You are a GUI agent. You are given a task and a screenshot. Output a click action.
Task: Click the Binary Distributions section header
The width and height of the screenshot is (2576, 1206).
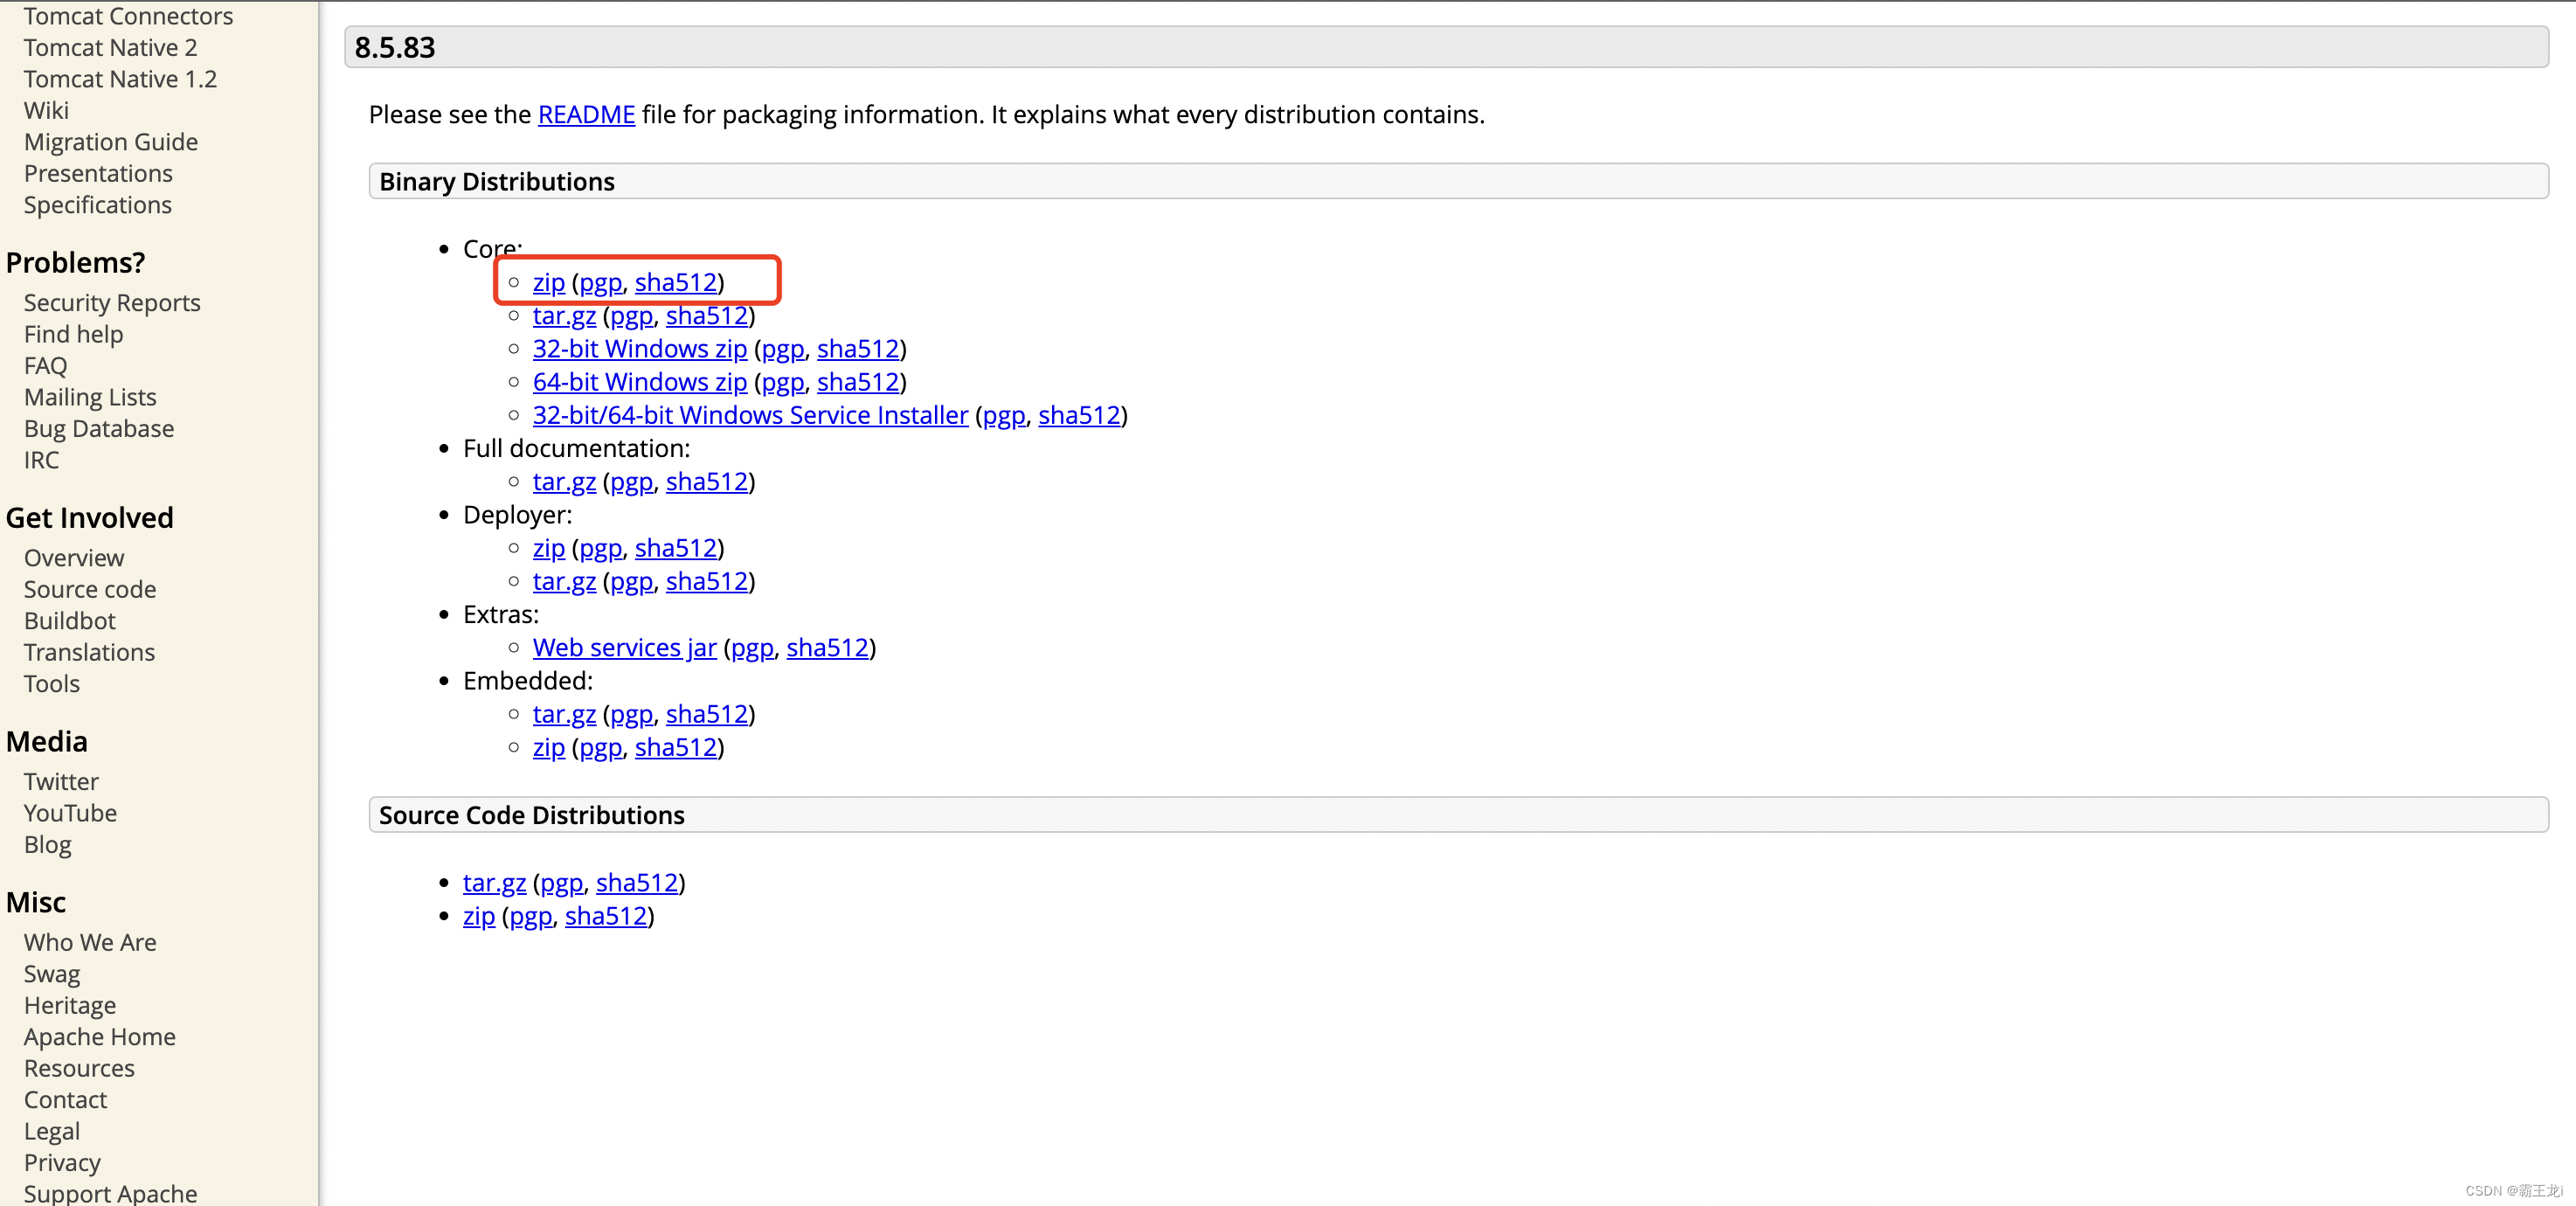tap(497, 182)
